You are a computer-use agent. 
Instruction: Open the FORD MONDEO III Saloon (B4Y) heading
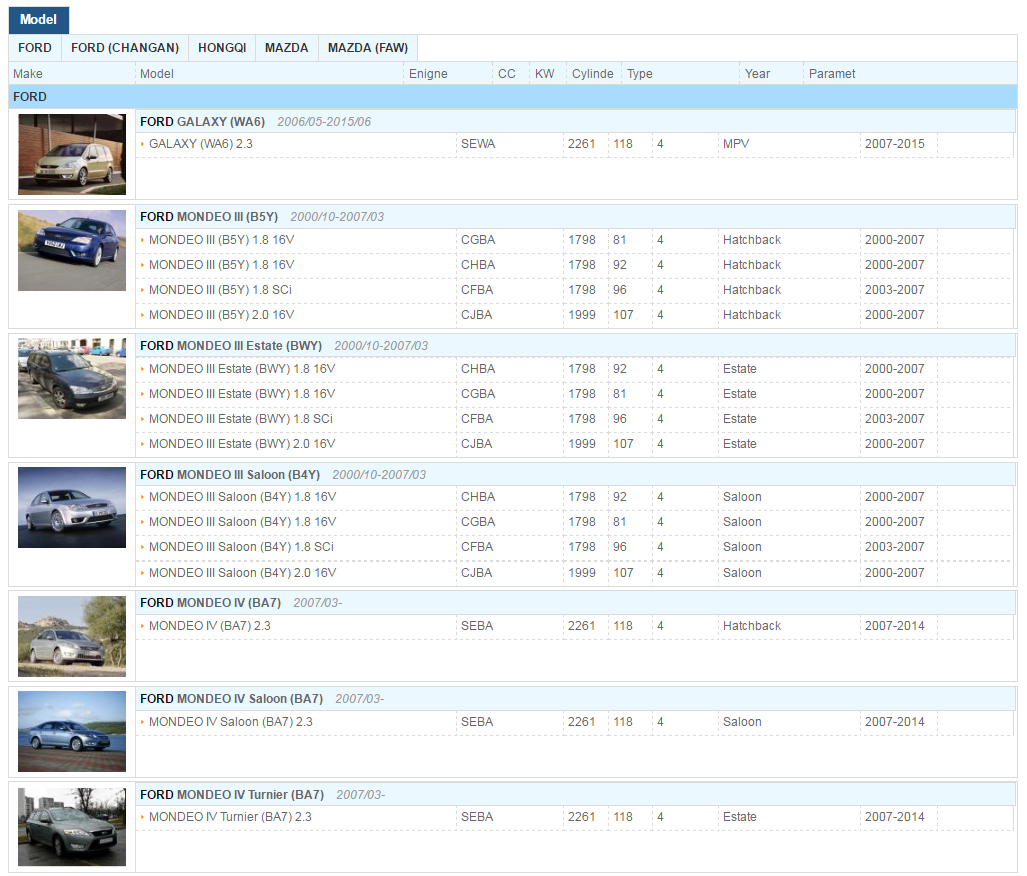coord(230,475)
